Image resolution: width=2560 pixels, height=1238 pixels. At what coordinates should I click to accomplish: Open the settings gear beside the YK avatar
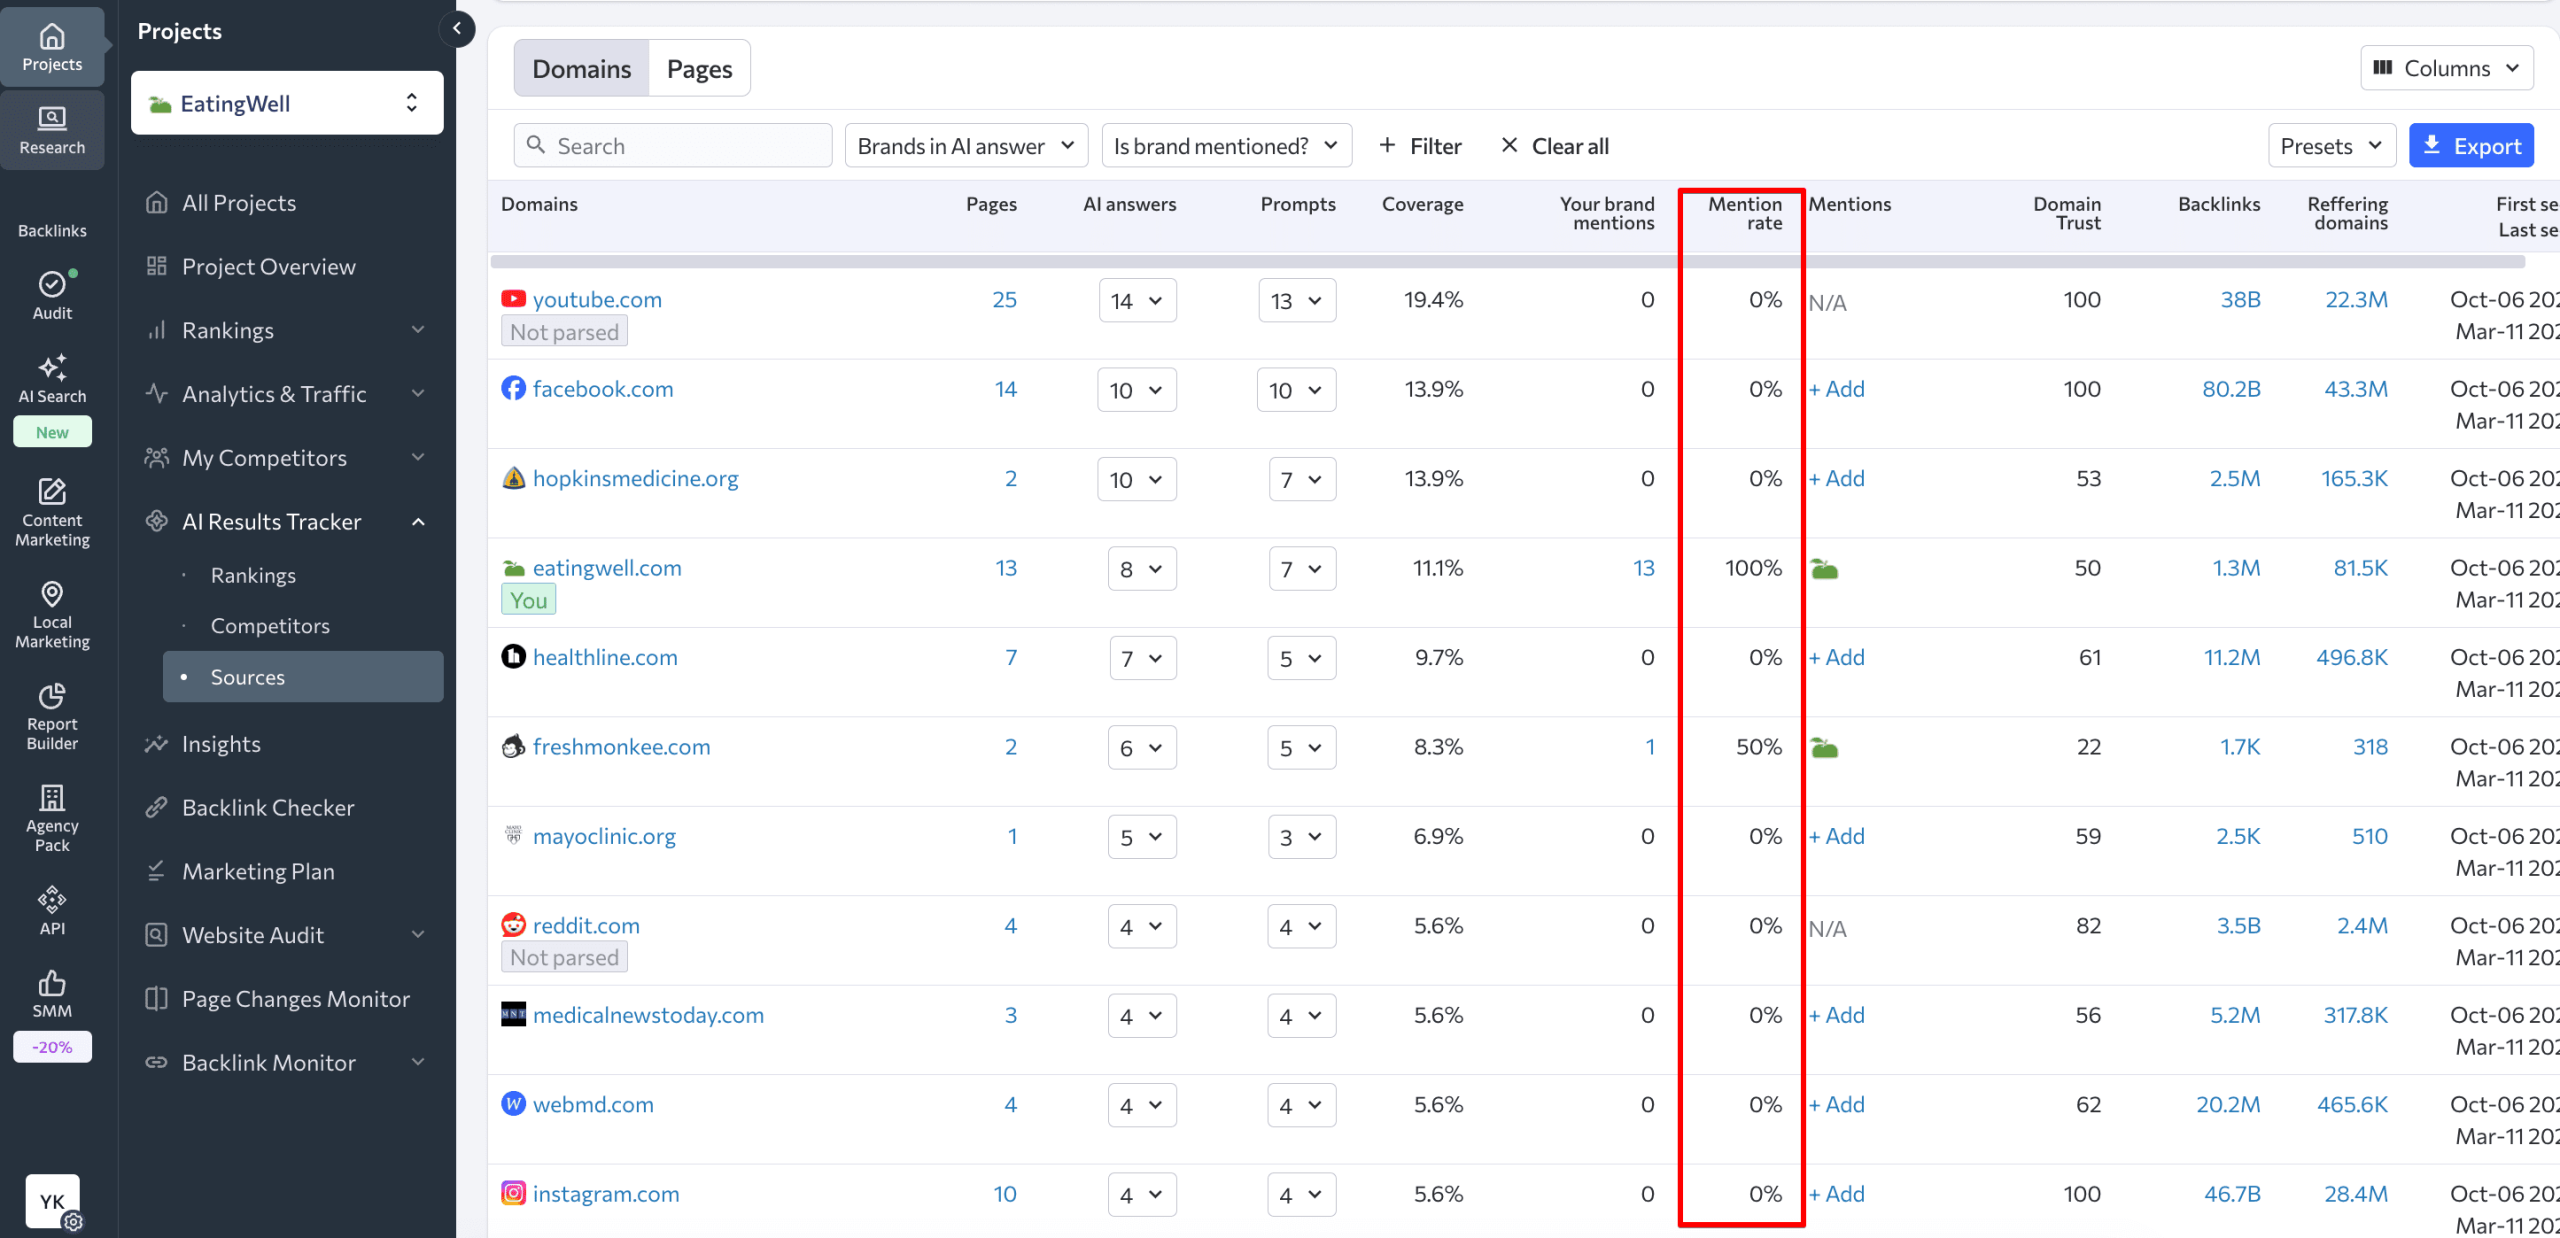(73, 1222)
